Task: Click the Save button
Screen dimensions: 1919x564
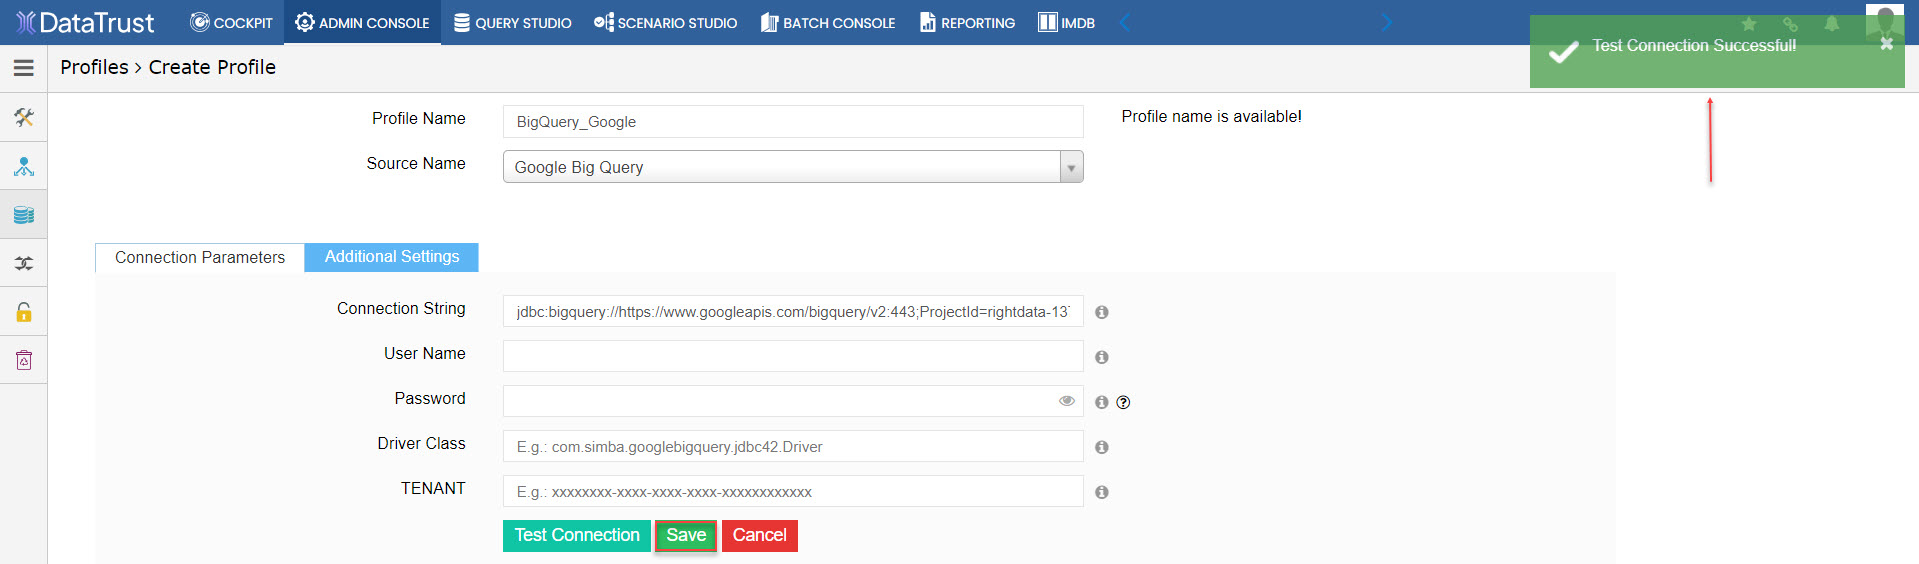Action: point(686,535)
